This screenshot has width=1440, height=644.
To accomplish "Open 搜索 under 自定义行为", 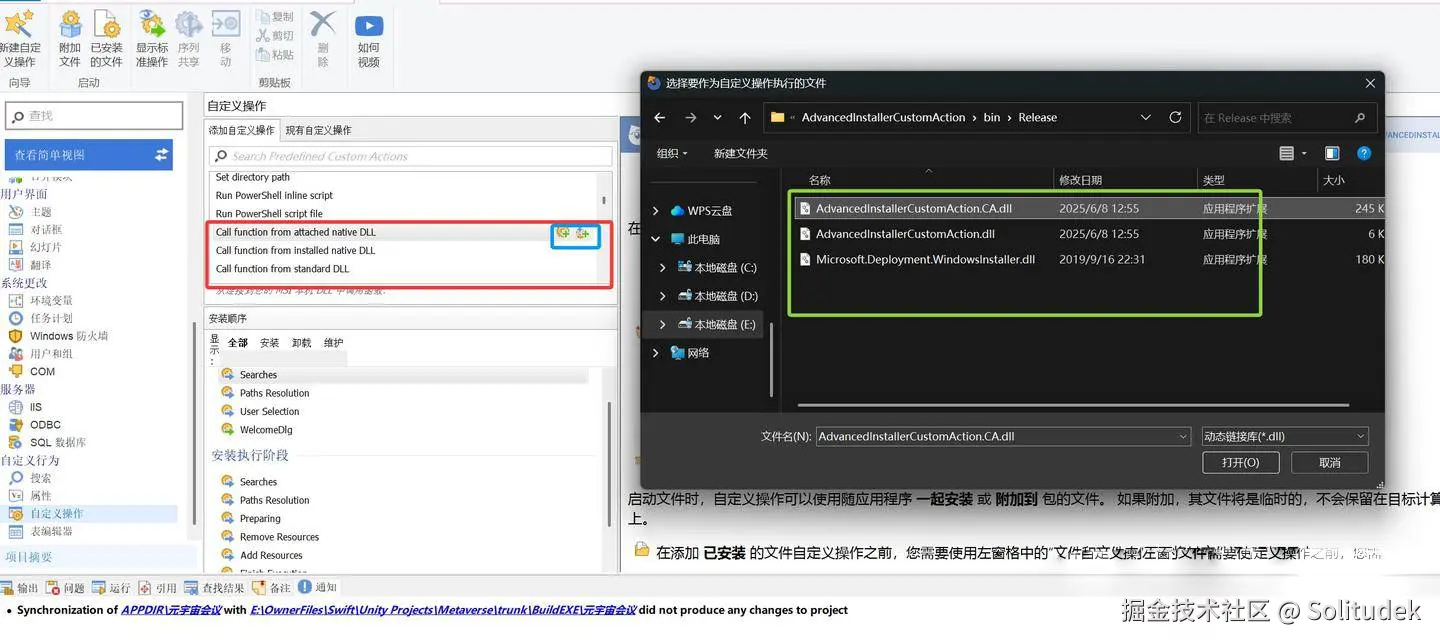I will (x=40, y=478).
